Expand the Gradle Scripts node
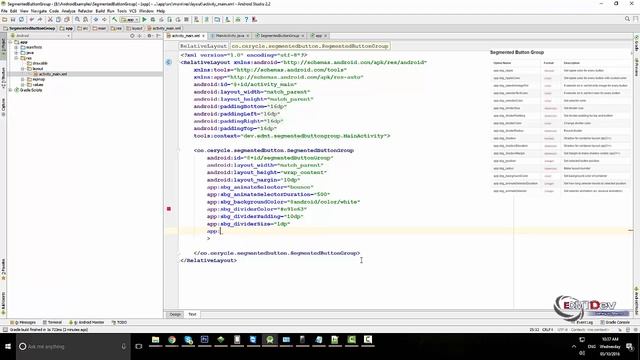The width and height of the screenshot is (640, 360). click(11, 90)
